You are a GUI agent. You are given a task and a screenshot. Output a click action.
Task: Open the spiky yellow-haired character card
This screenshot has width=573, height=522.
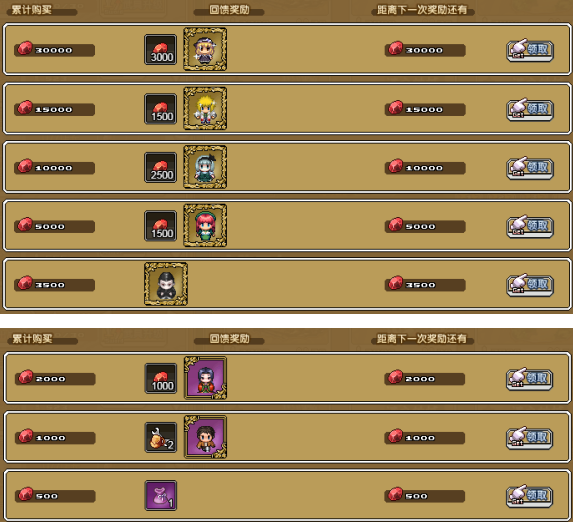(x=205, y=108)
